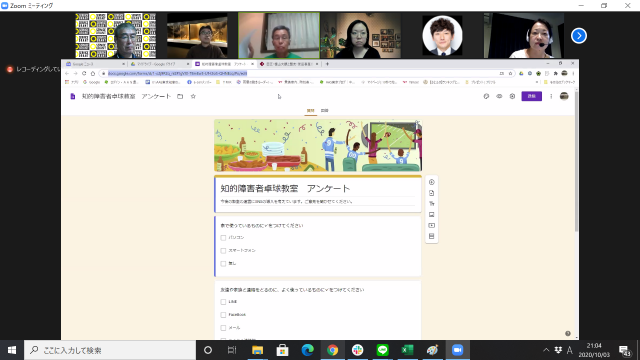Click the move to folder icon
Image resolution: width=640 pixels, height=360 pixels.
pos(180,96)
